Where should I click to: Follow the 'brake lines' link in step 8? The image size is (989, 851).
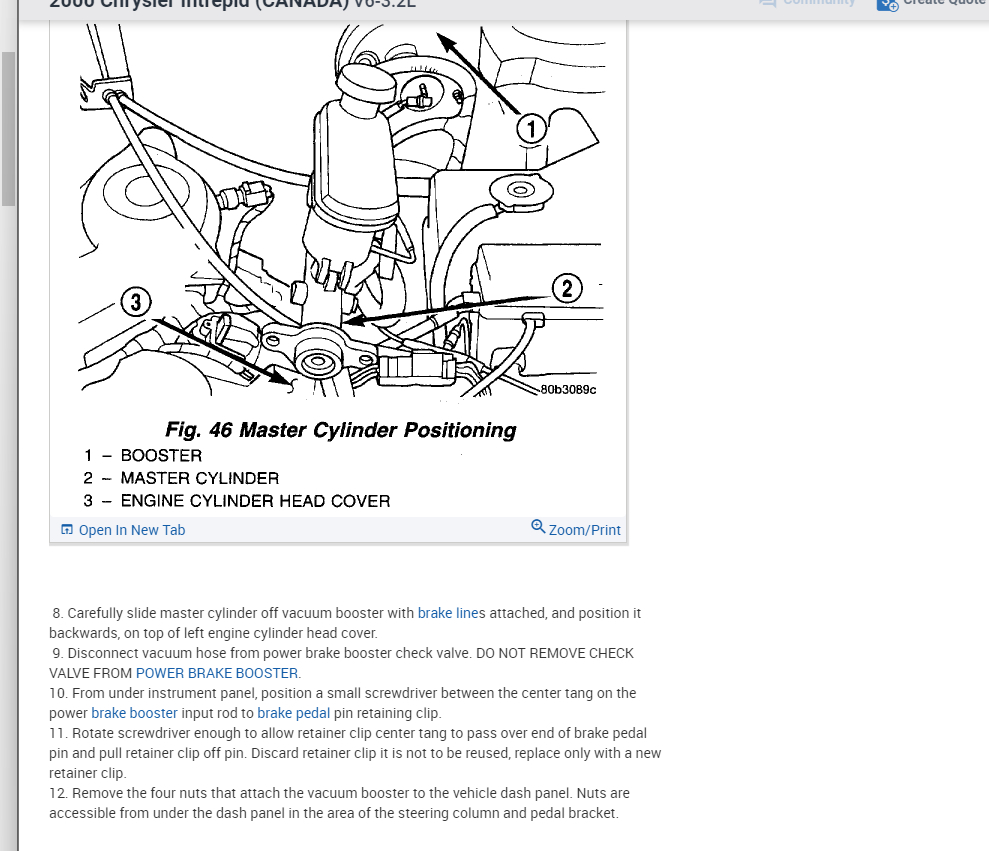click(x=448, y=613)
